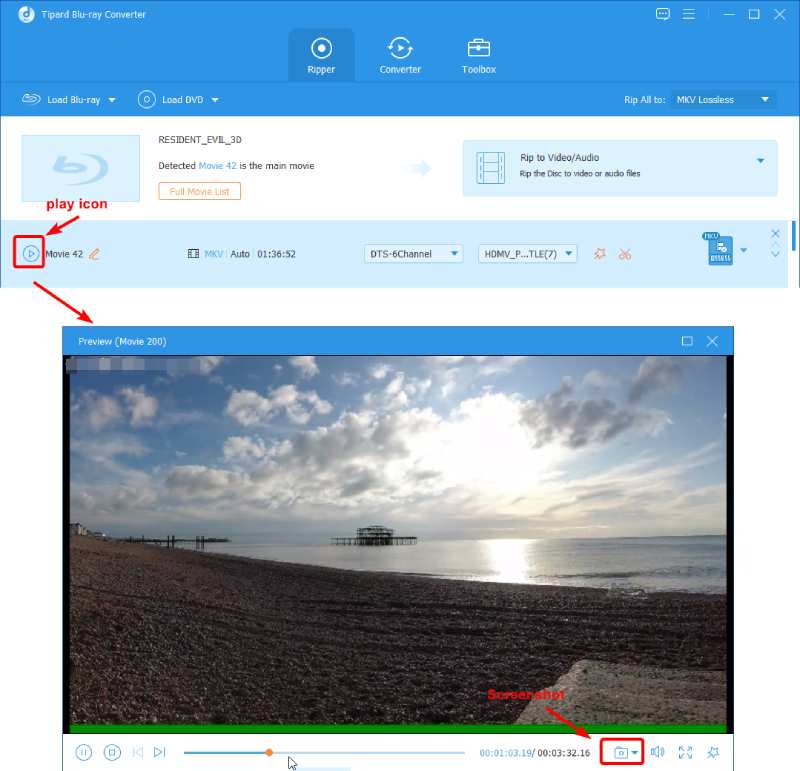Screen dimensions: 800x771
Task: Click the Tipard Blu-ray Converter logo icon
Action: pyautogui.click(x=27, y=14)
